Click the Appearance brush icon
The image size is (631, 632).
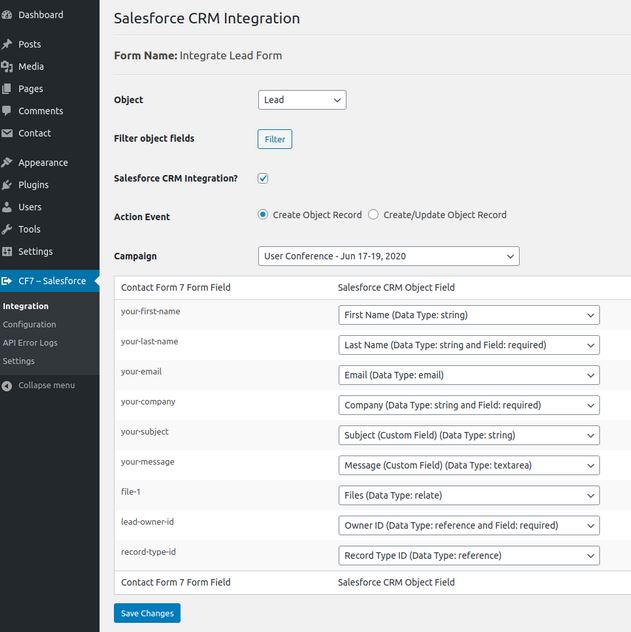(x=6, y=162)
